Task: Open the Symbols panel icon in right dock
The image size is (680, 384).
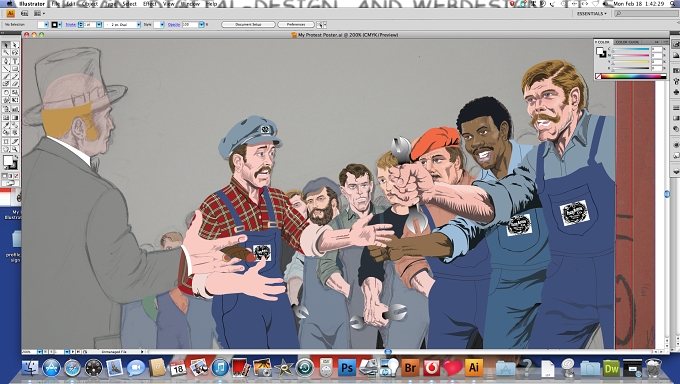Action: coord(676,92)
